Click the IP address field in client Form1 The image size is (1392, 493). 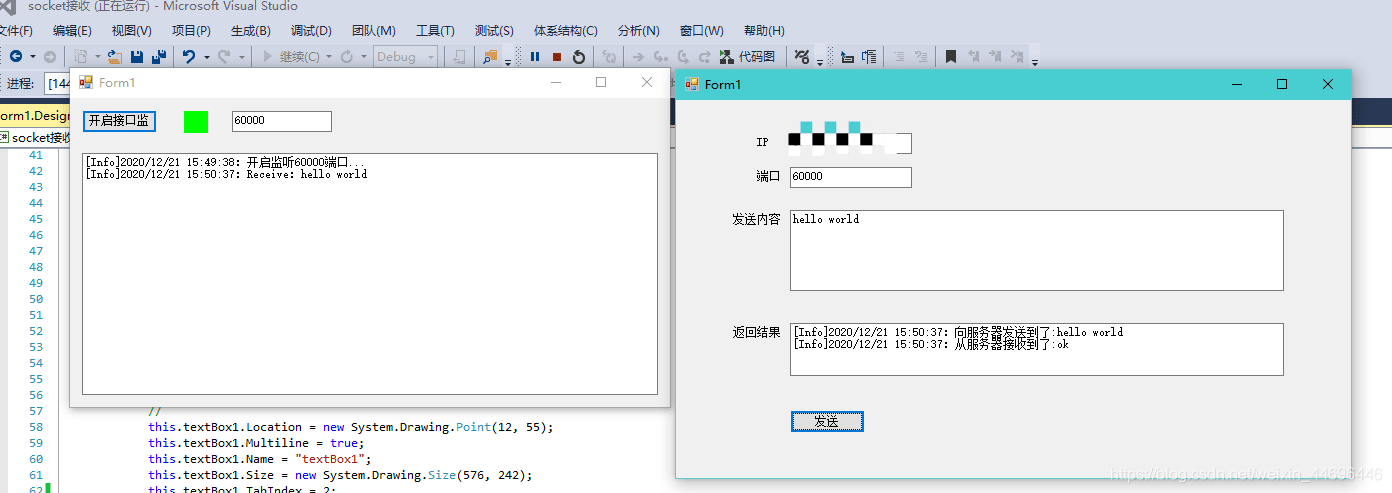[x=850, y=142]
